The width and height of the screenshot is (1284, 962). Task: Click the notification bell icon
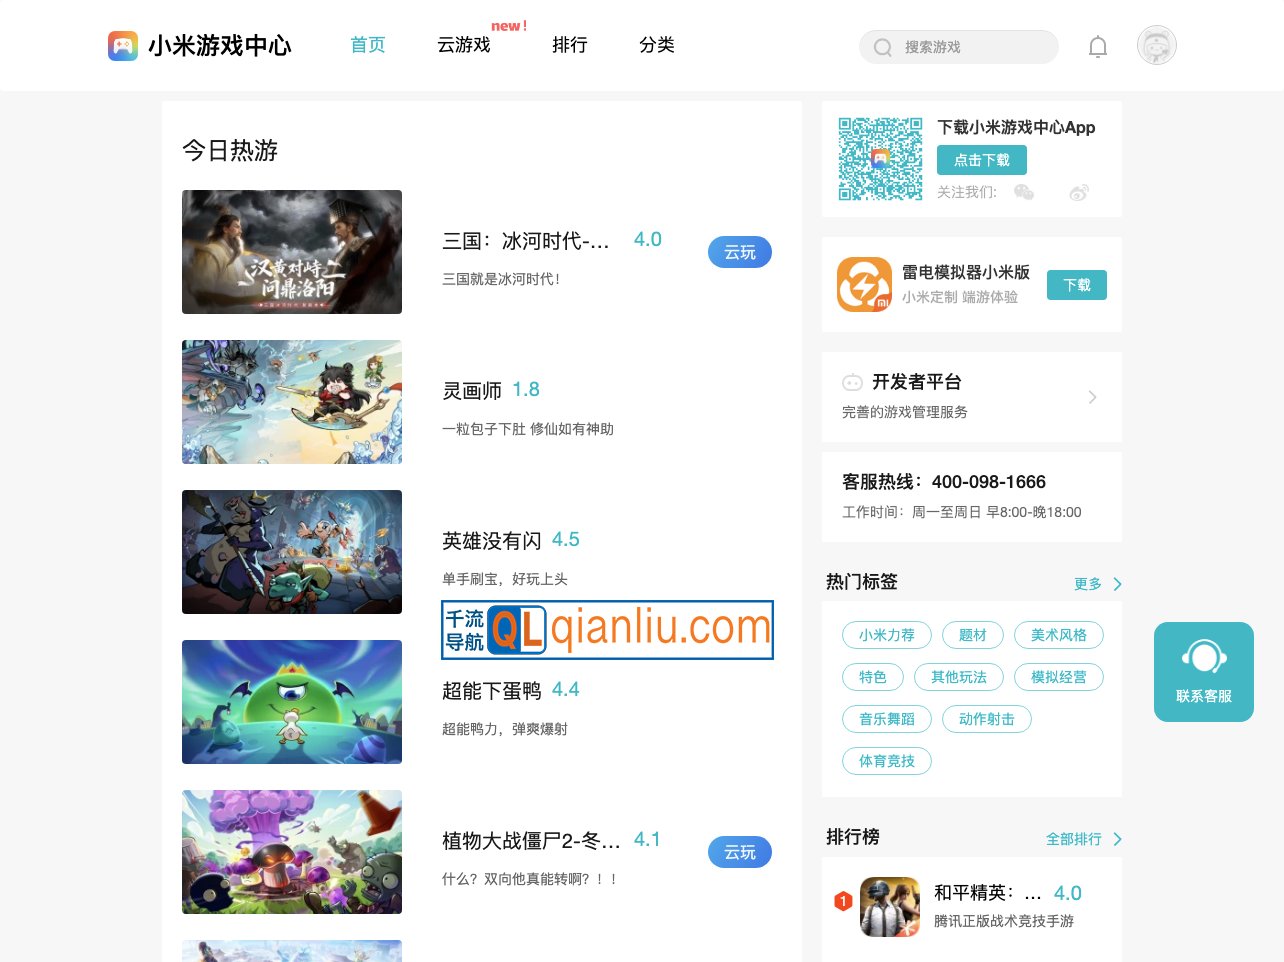tap(1097, 46)
